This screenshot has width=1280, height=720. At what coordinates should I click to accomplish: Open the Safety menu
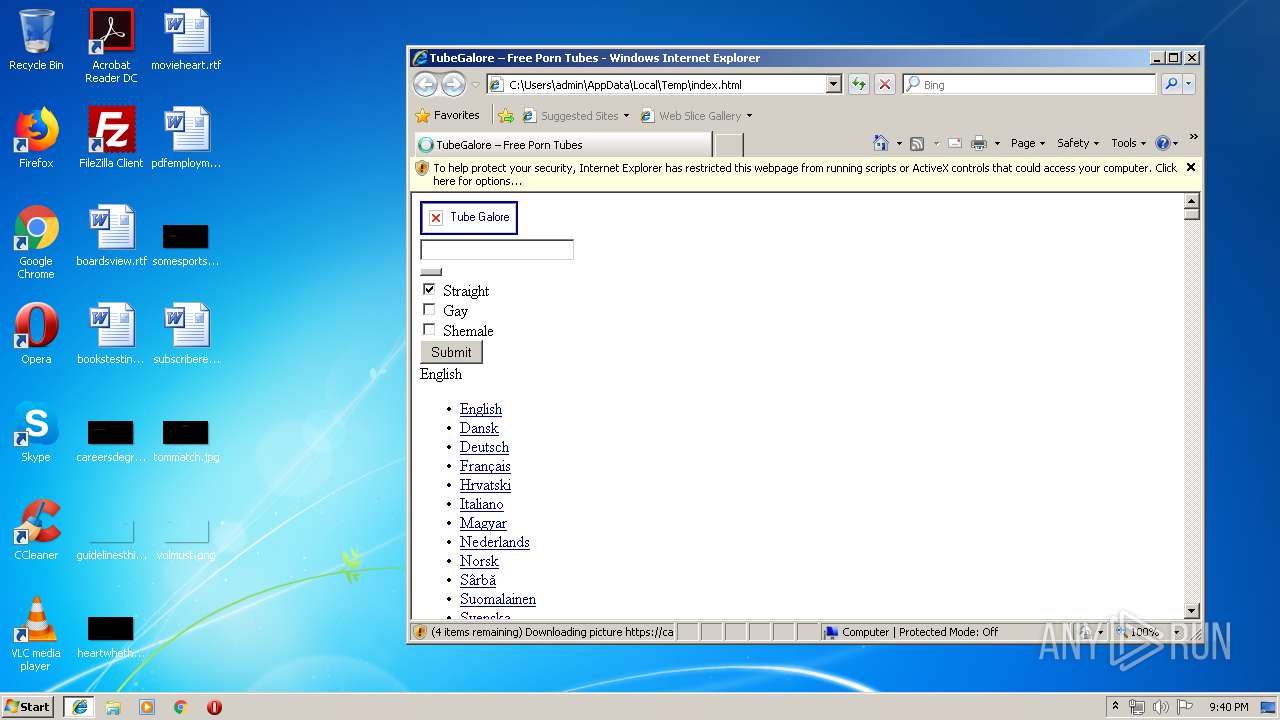(1078, 143)
